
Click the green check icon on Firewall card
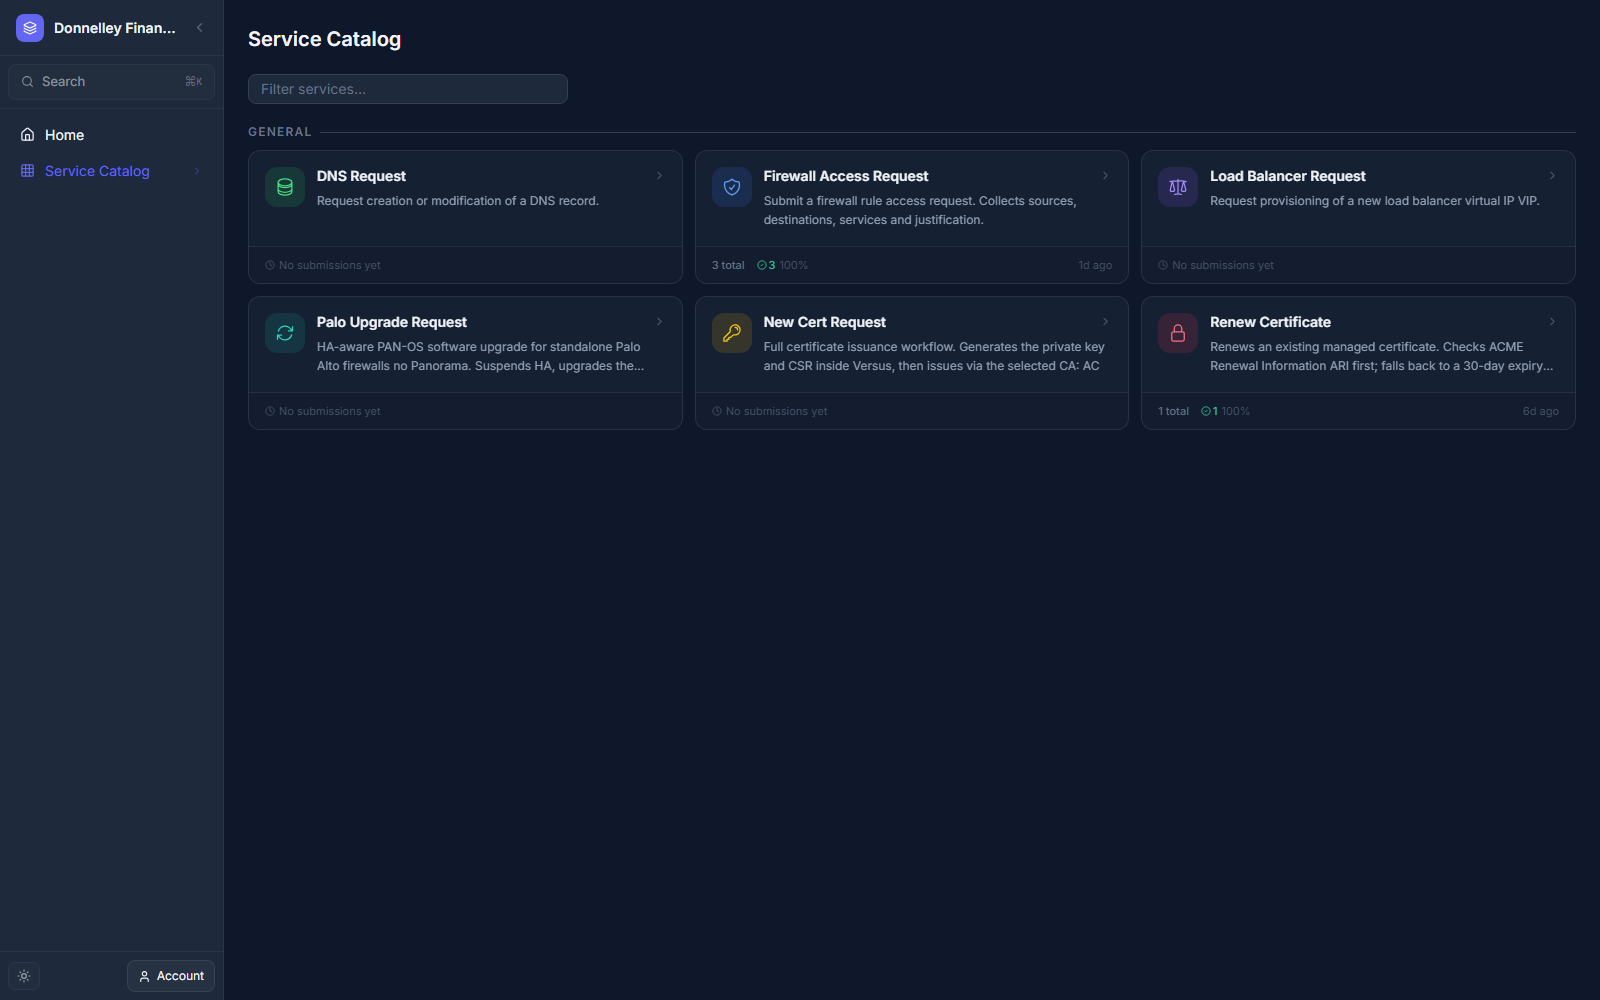762,266
